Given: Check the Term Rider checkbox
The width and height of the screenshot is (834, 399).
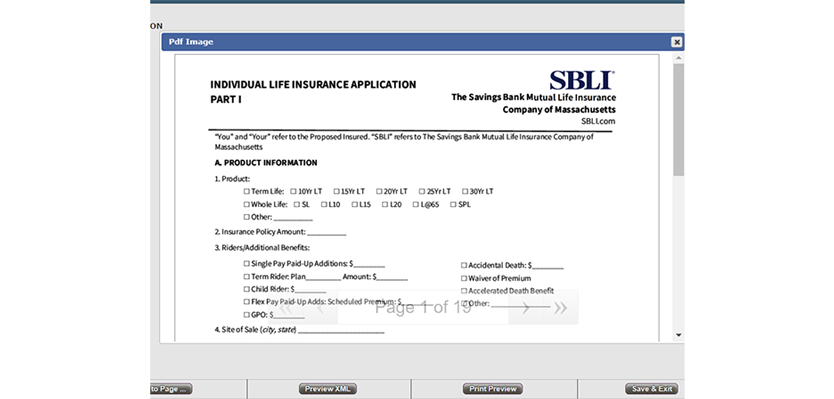Looking at the screenshot, I should (x=246, y=277).
